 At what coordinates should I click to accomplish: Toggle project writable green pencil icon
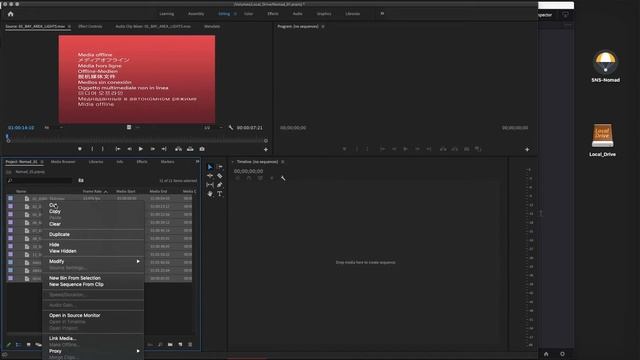(9, 344)
